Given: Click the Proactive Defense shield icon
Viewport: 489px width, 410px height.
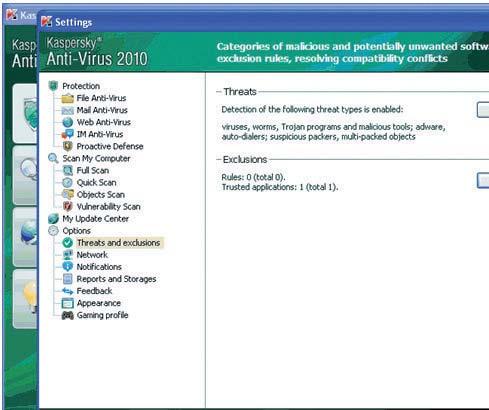Looking at the screenshot, I should [x=67, y=146].
